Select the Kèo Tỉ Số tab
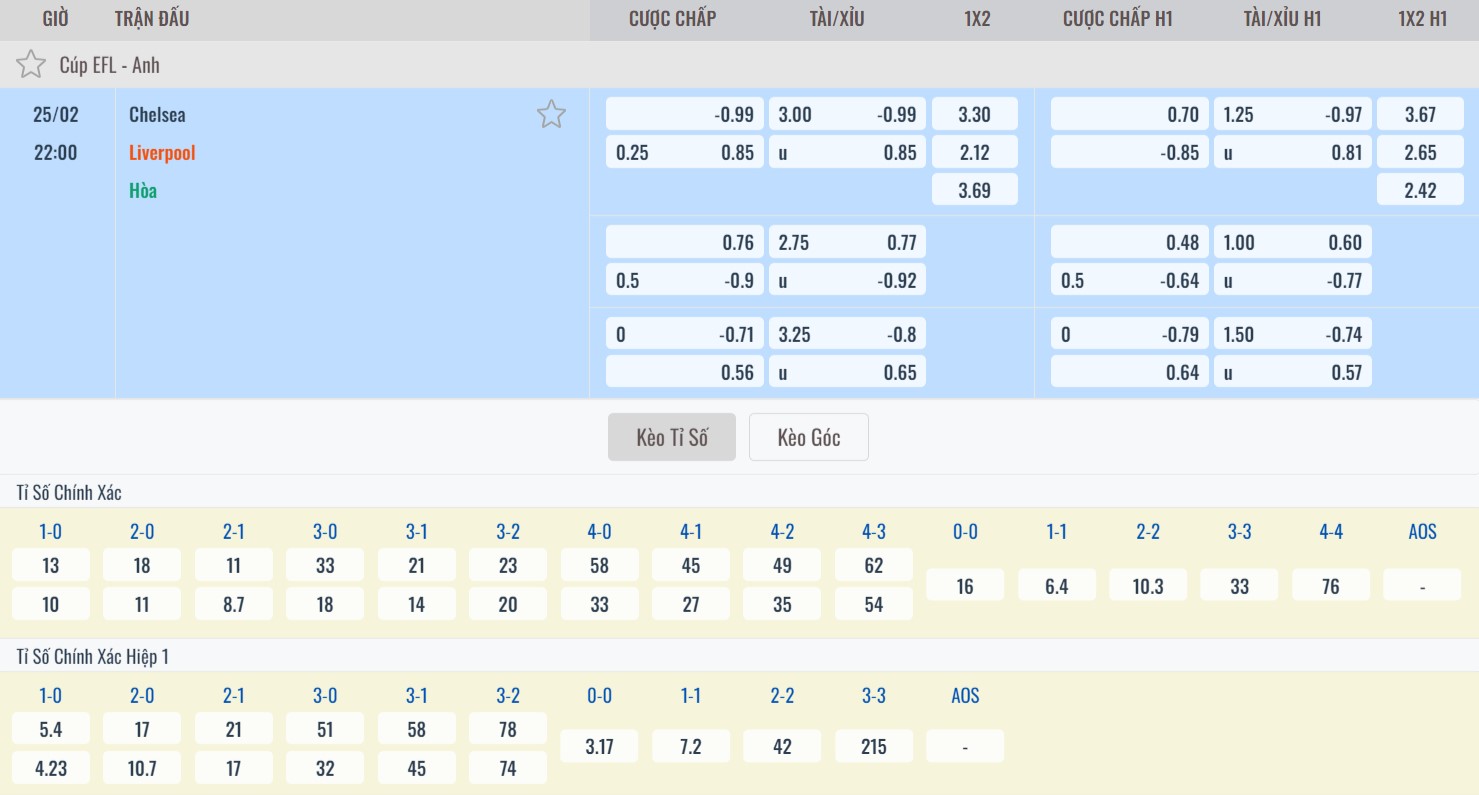The image size is (1479, 795). pos(672,437)
